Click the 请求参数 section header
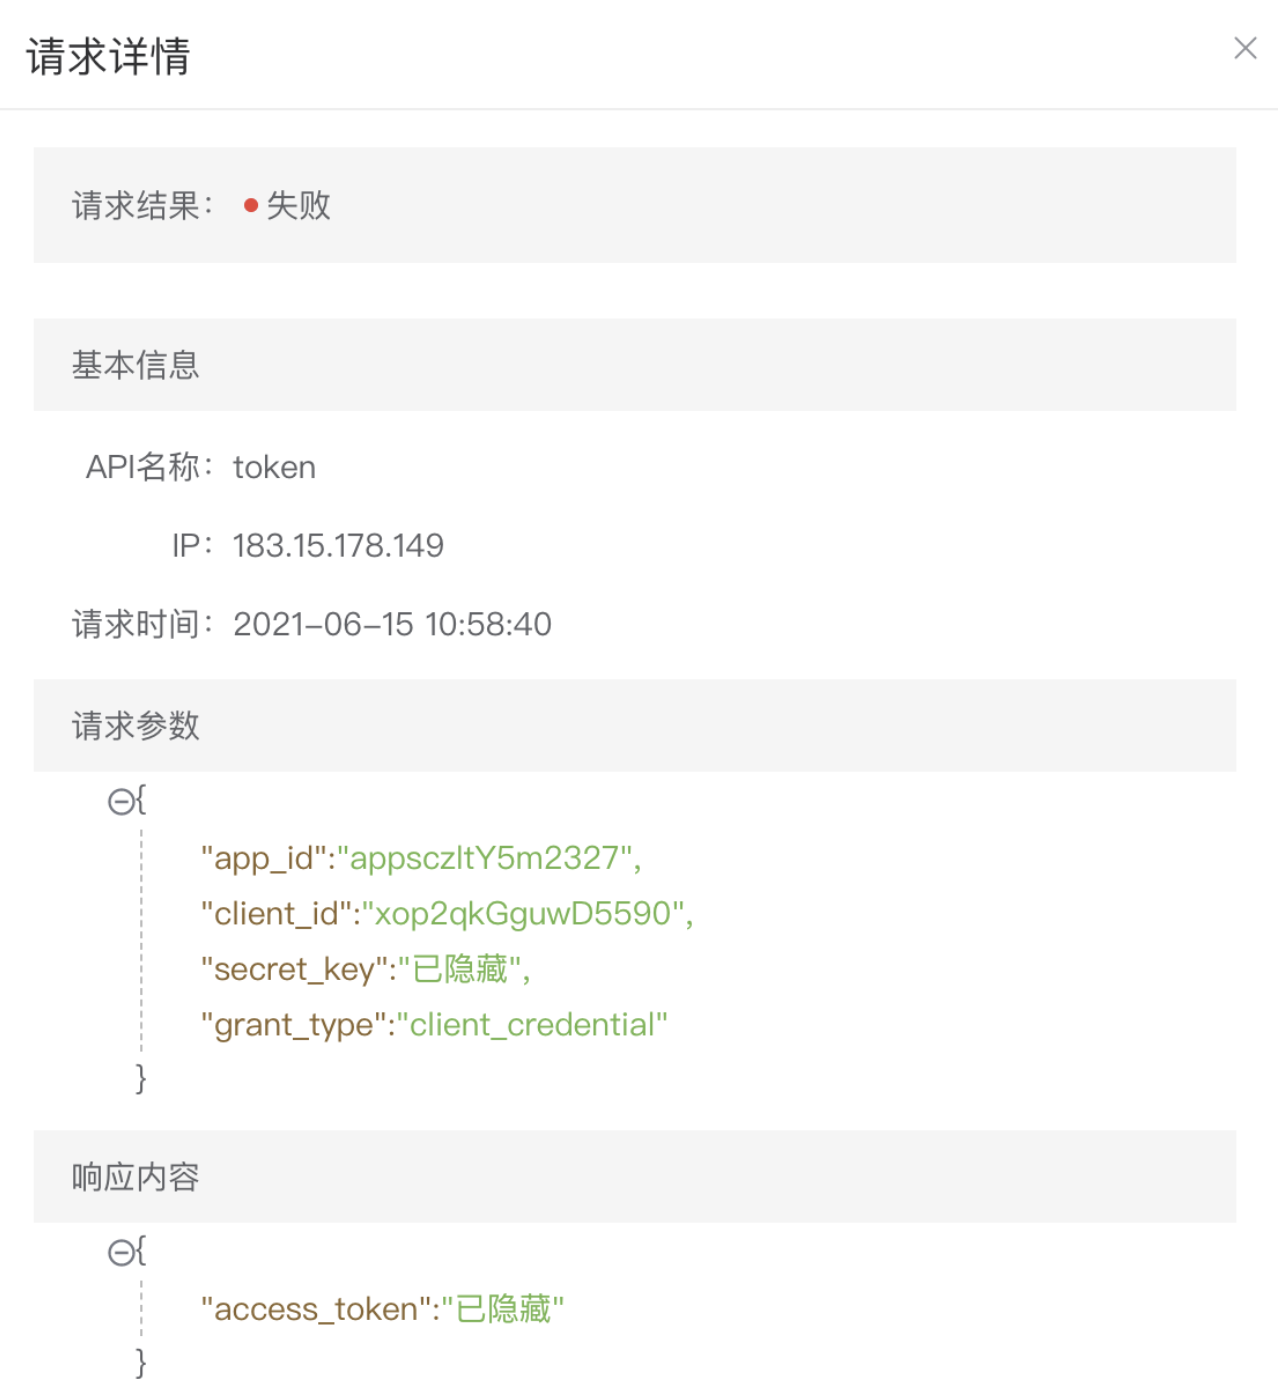Screen dimensions: 1278x1380 [136, 727]
